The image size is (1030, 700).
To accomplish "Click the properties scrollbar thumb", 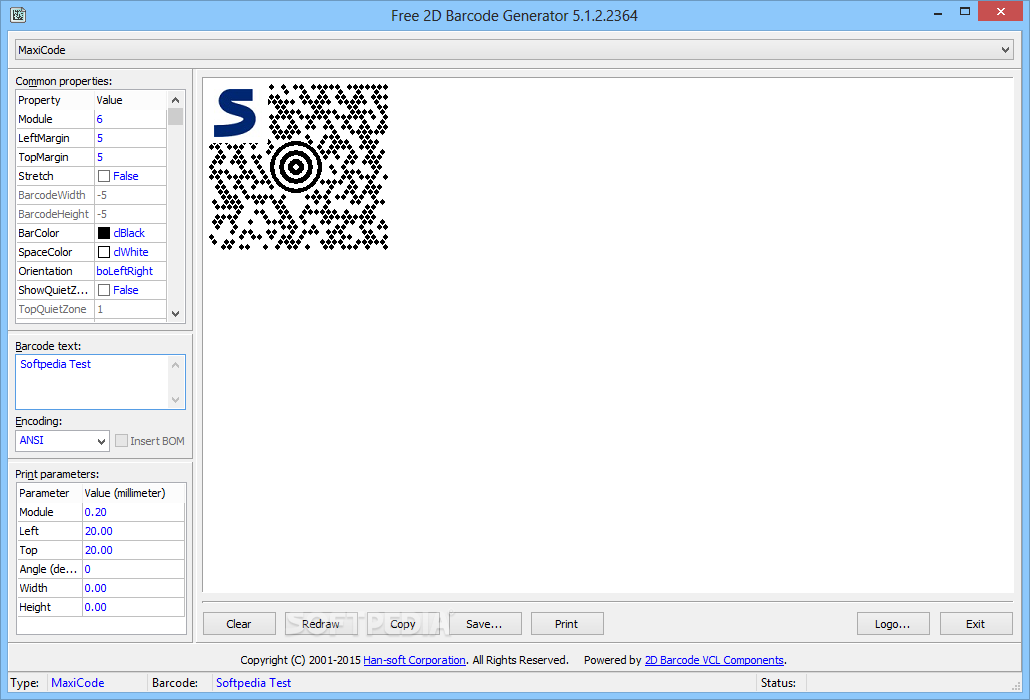I will (x=175, y=117).
